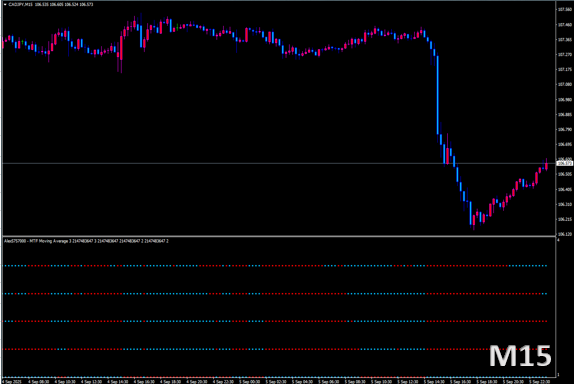
Task: Click the '4 Sep 08:30' time axis label
Action: point(38,381)
